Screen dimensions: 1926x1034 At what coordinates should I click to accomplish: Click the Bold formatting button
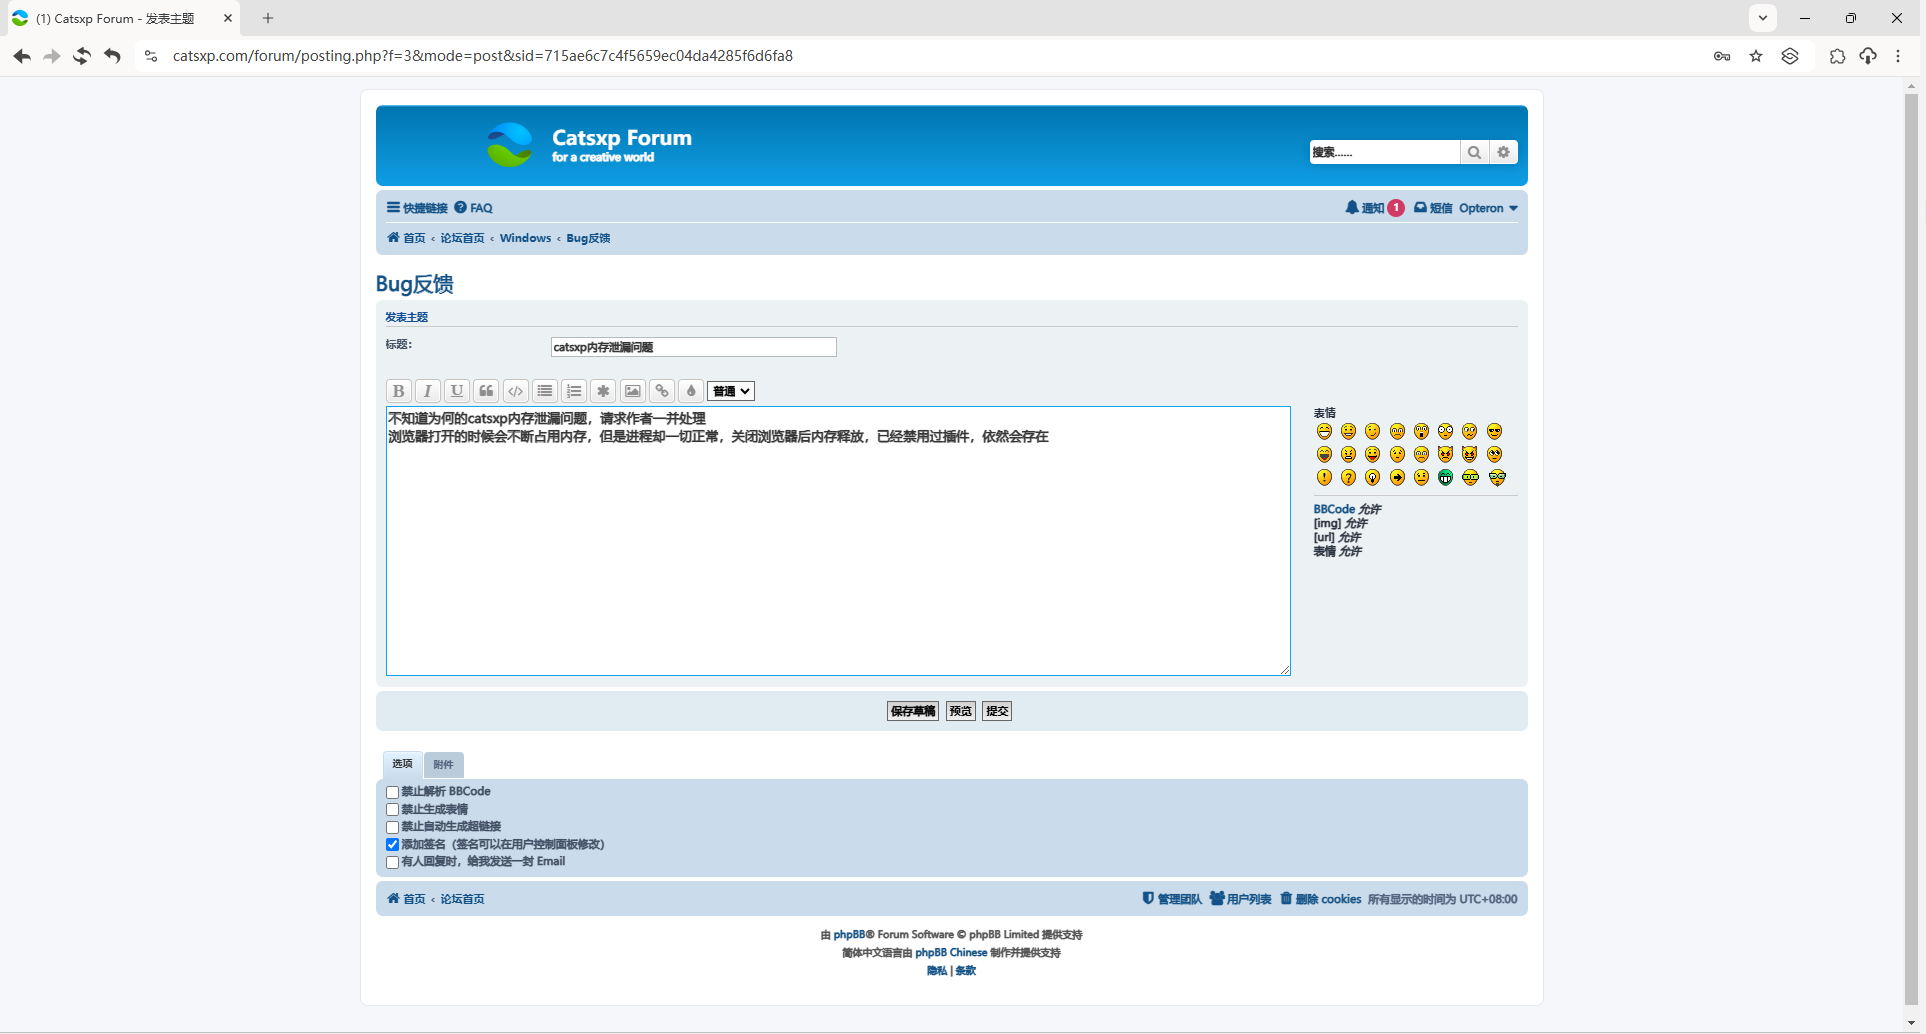(x=398, y=391)
